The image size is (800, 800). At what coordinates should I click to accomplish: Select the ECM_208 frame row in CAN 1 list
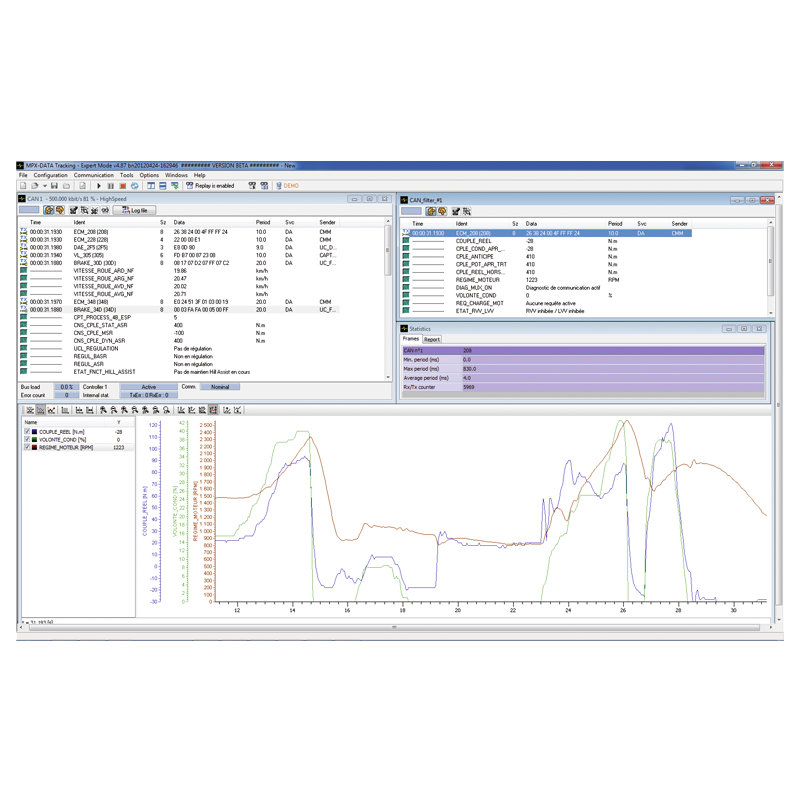pyautogui.click(x=179, y=232)
